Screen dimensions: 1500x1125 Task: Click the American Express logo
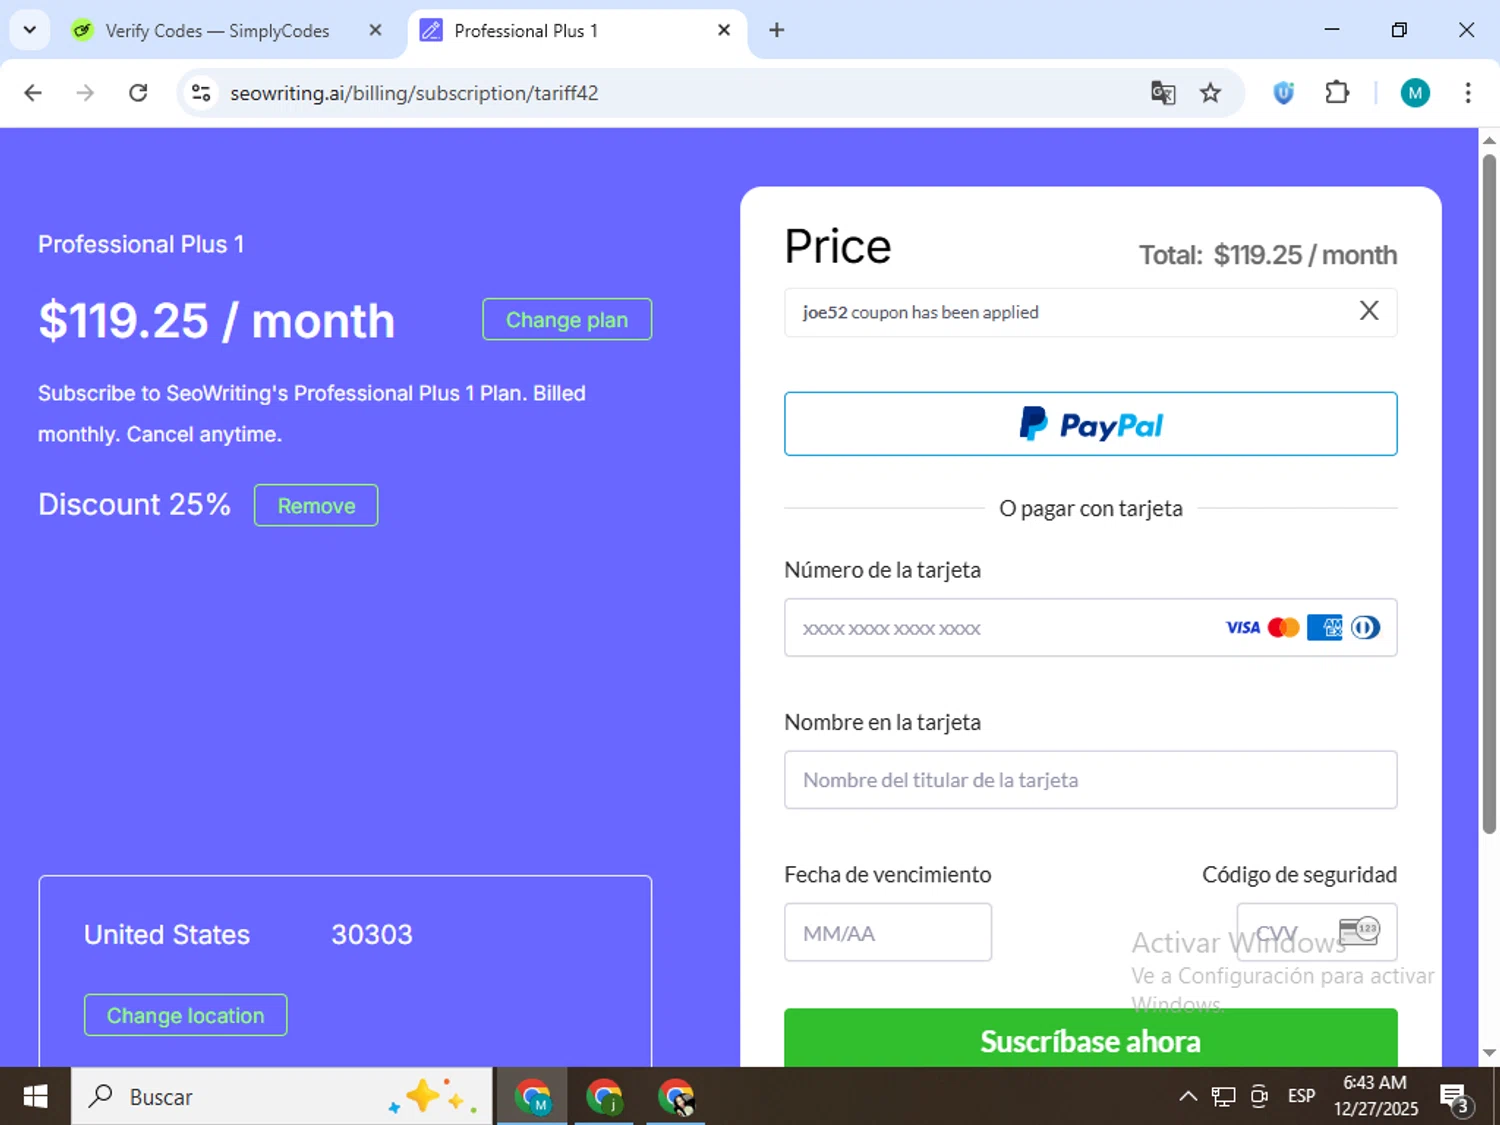1325,628
